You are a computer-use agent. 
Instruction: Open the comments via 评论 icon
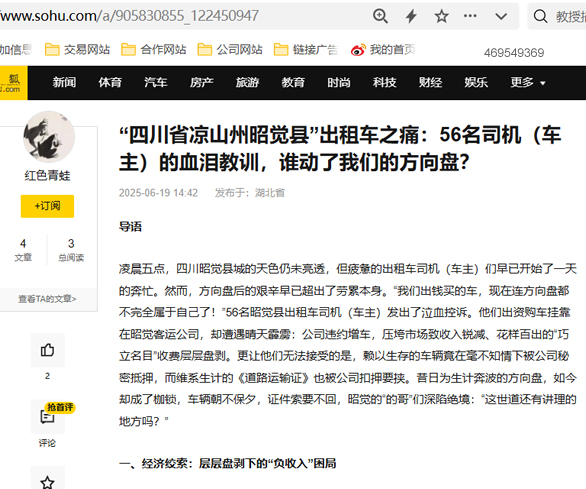pyautogui.click(x=47, y=417)
